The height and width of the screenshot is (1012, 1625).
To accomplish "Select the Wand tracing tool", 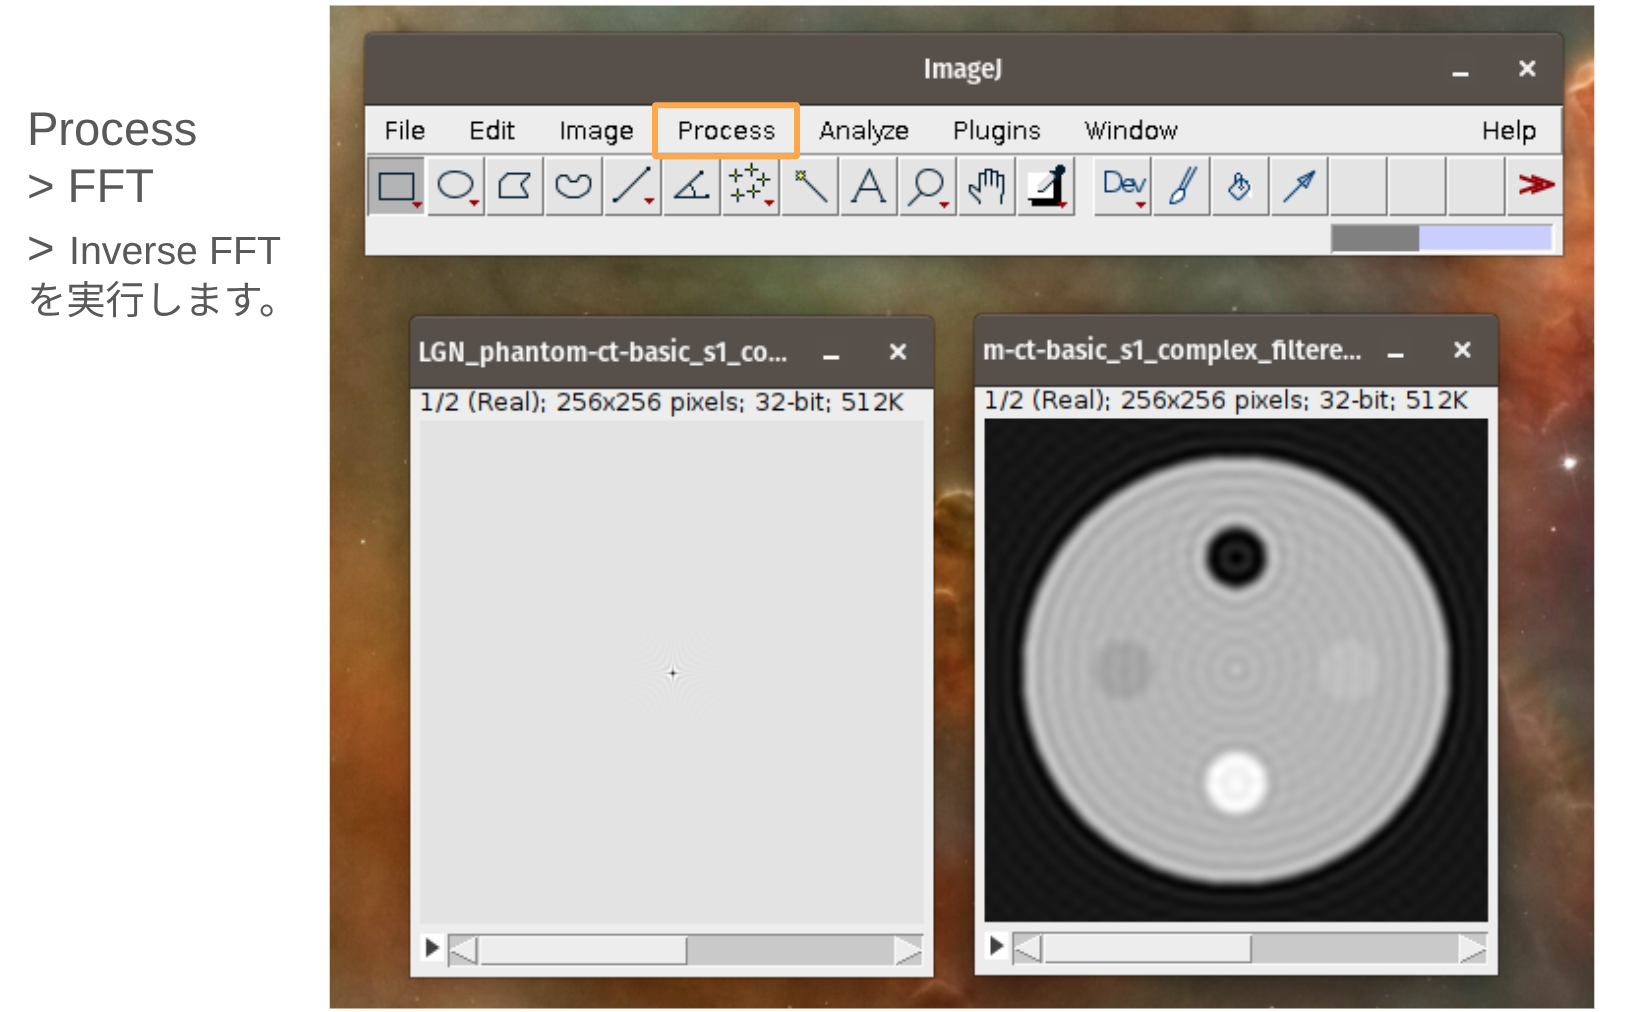I will point(810,186).
